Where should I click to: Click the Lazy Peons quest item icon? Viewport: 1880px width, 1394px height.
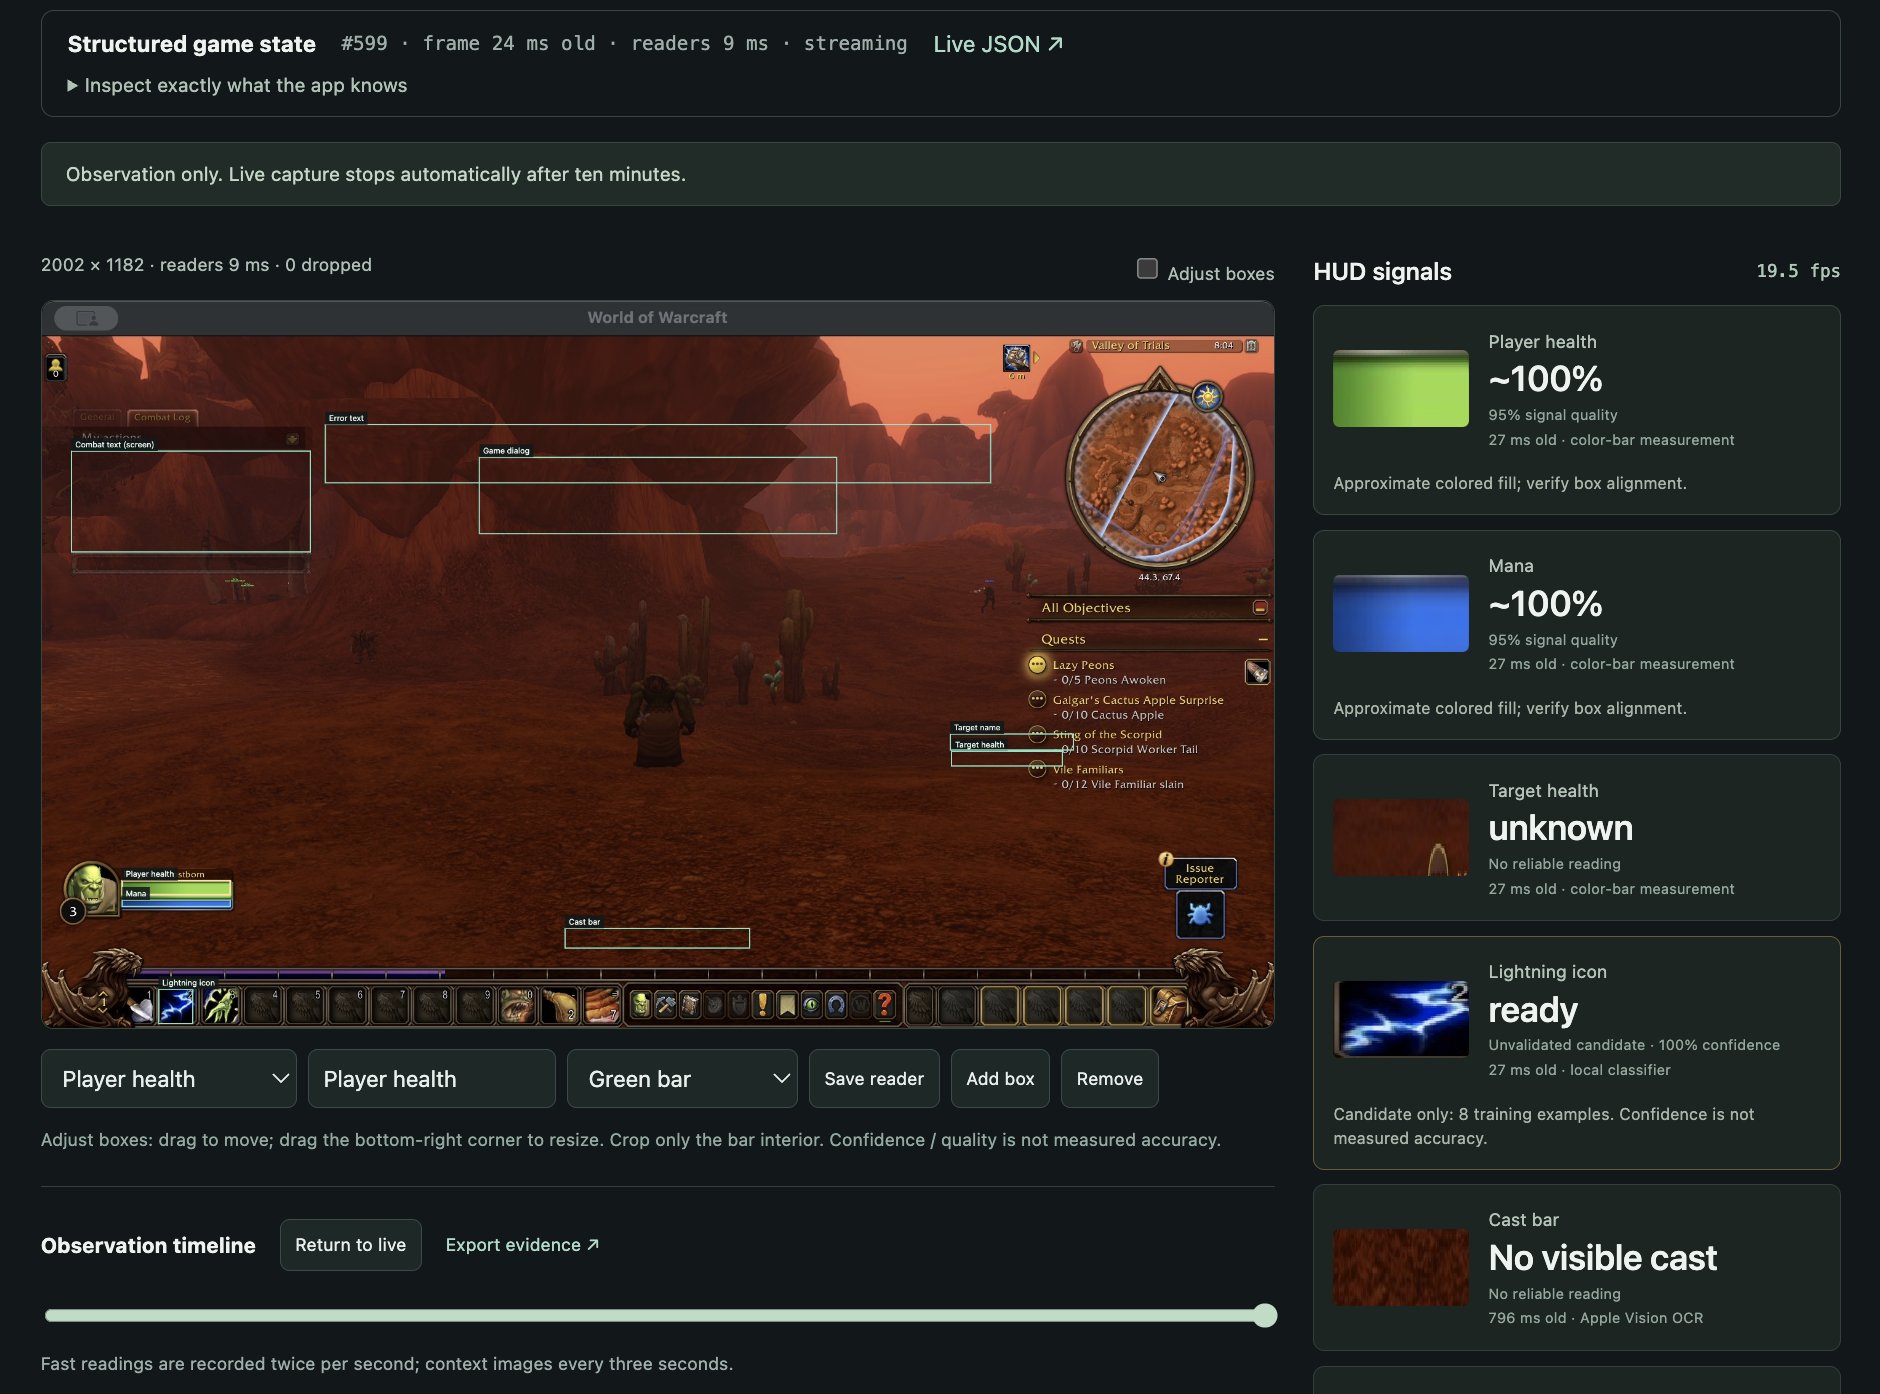1257,672
